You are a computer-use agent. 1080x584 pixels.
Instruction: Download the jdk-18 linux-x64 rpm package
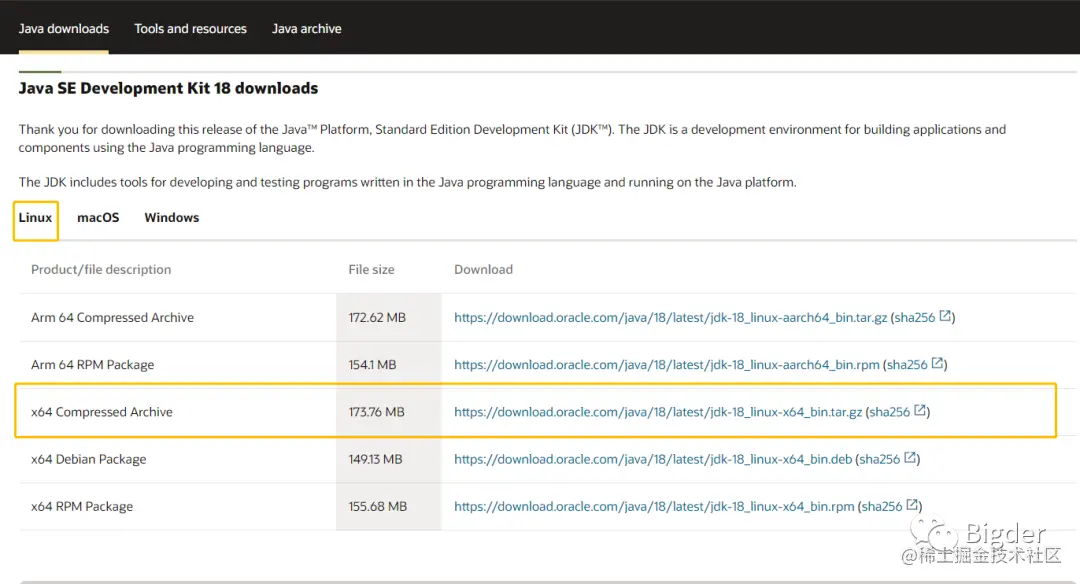[654, 507]
